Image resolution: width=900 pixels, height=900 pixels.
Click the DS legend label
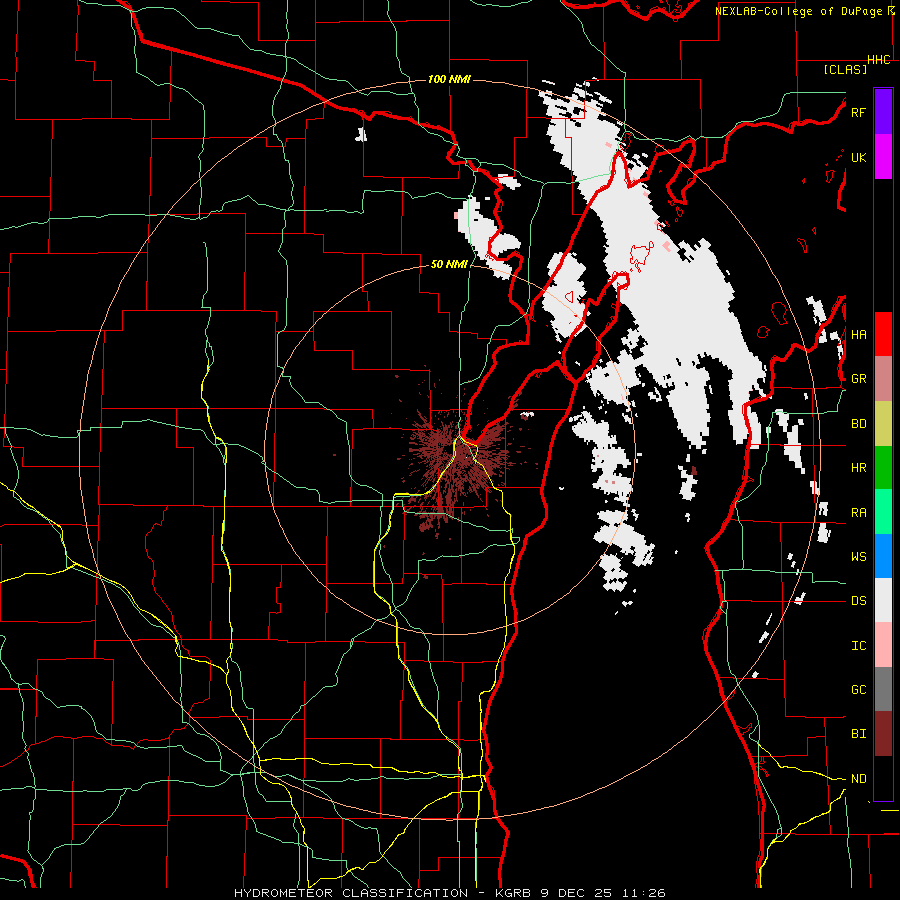(x=858, y=600)
